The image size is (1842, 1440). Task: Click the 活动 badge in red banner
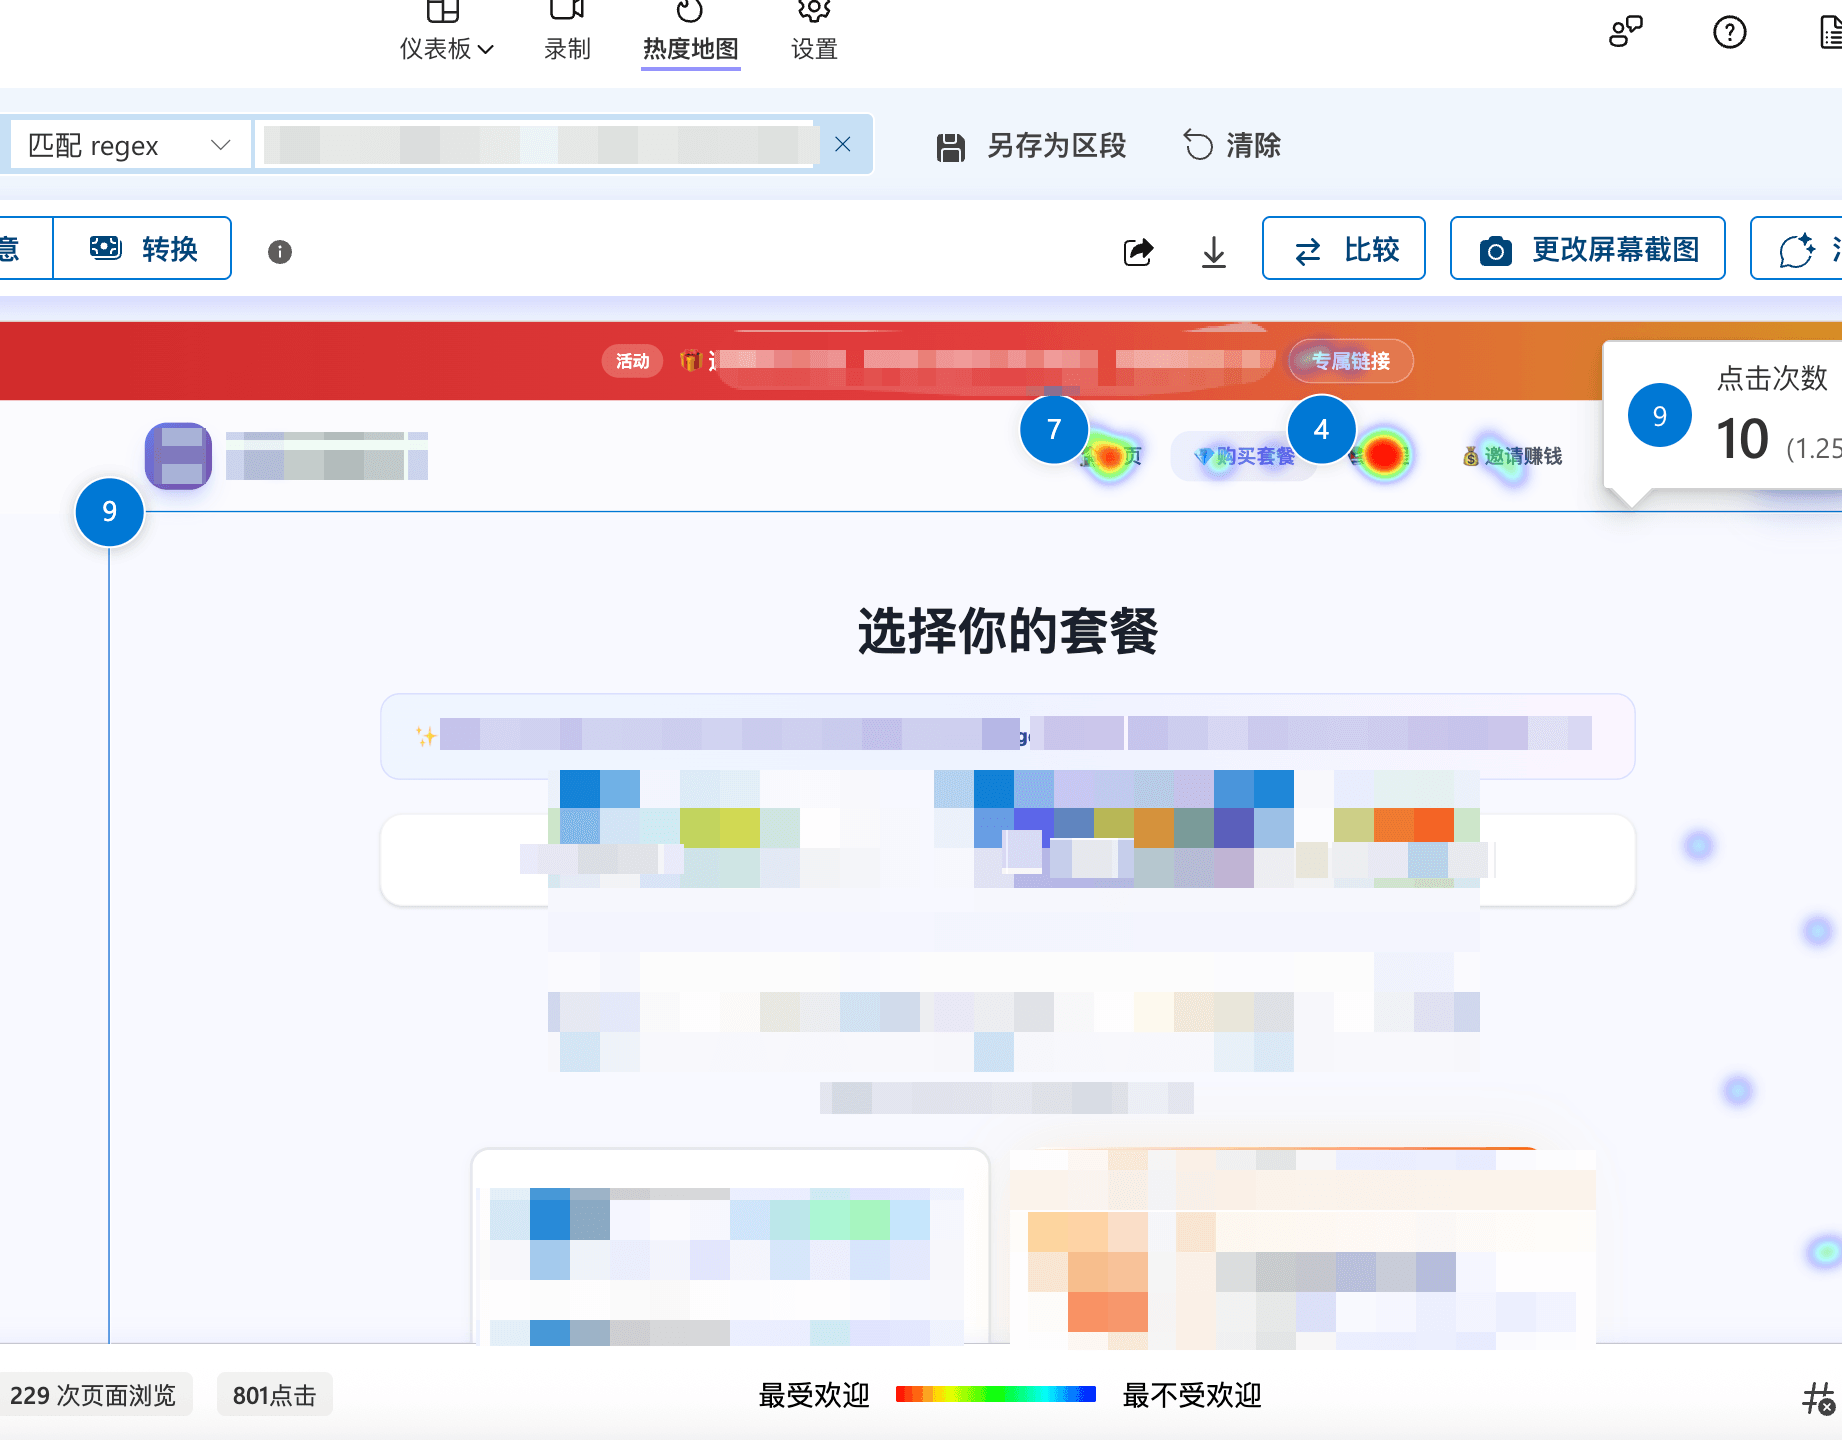click(x=632, y=361)
